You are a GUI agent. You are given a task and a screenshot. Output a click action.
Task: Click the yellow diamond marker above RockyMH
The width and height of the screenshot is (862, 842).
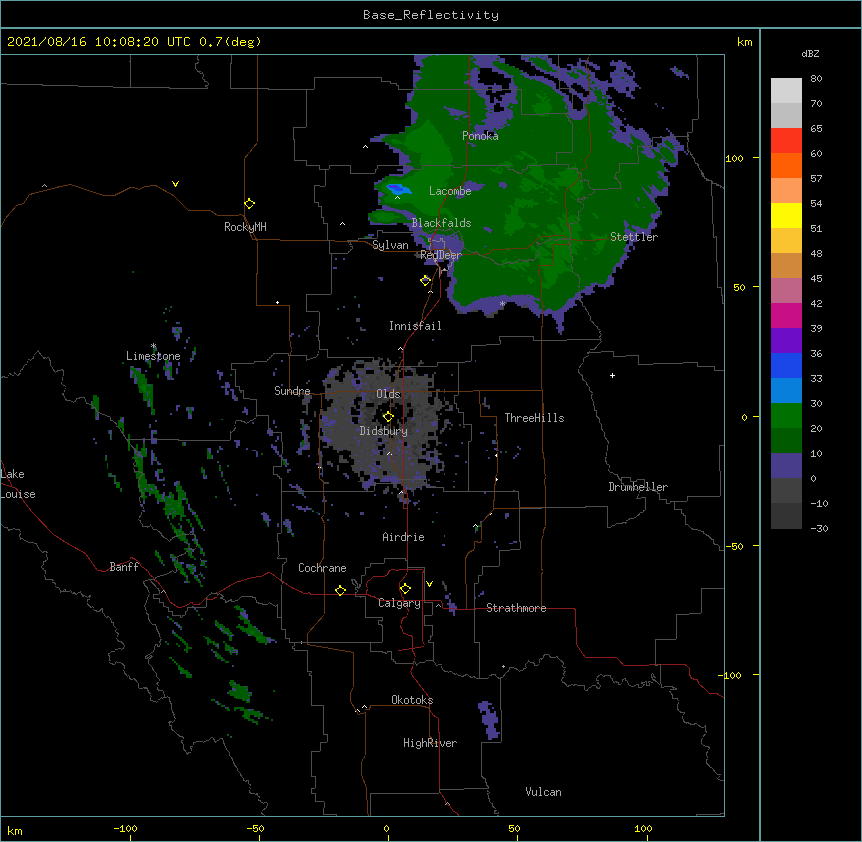click(249, 204)
